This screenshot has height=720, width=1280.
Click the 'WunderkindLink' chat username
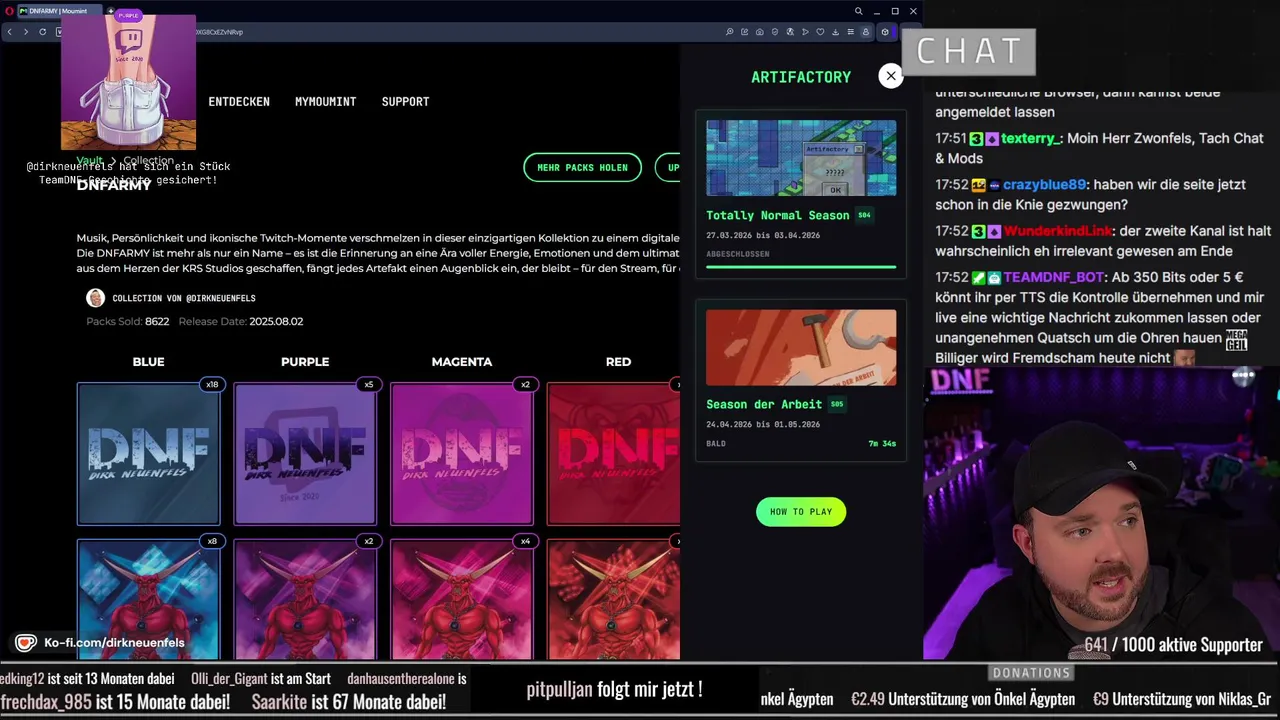pos(1058,231)
